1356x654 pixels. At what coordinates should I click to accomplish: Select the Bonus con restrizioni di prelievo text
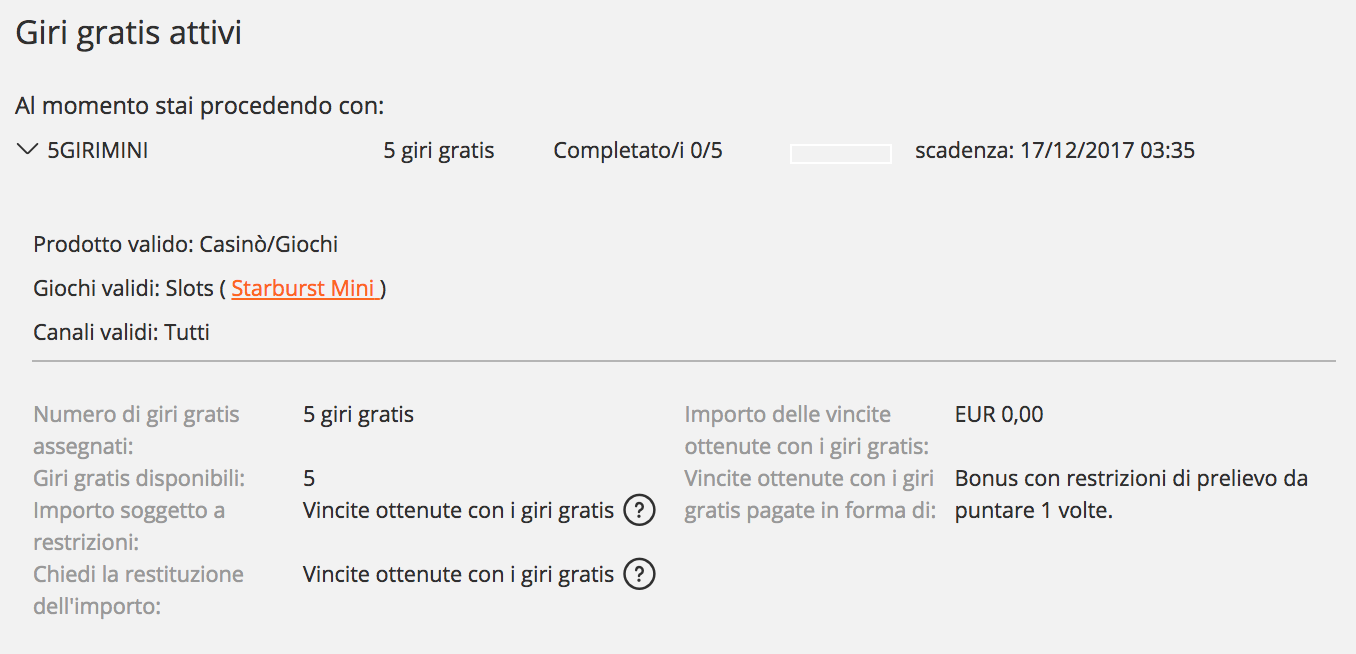point(1132,494)
